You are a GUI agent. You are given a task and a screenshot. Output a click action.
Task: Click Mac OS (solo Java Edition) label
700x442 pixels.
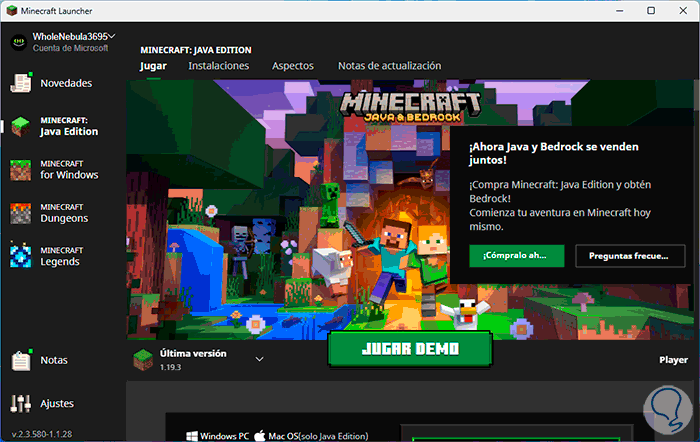coord(318,436)
